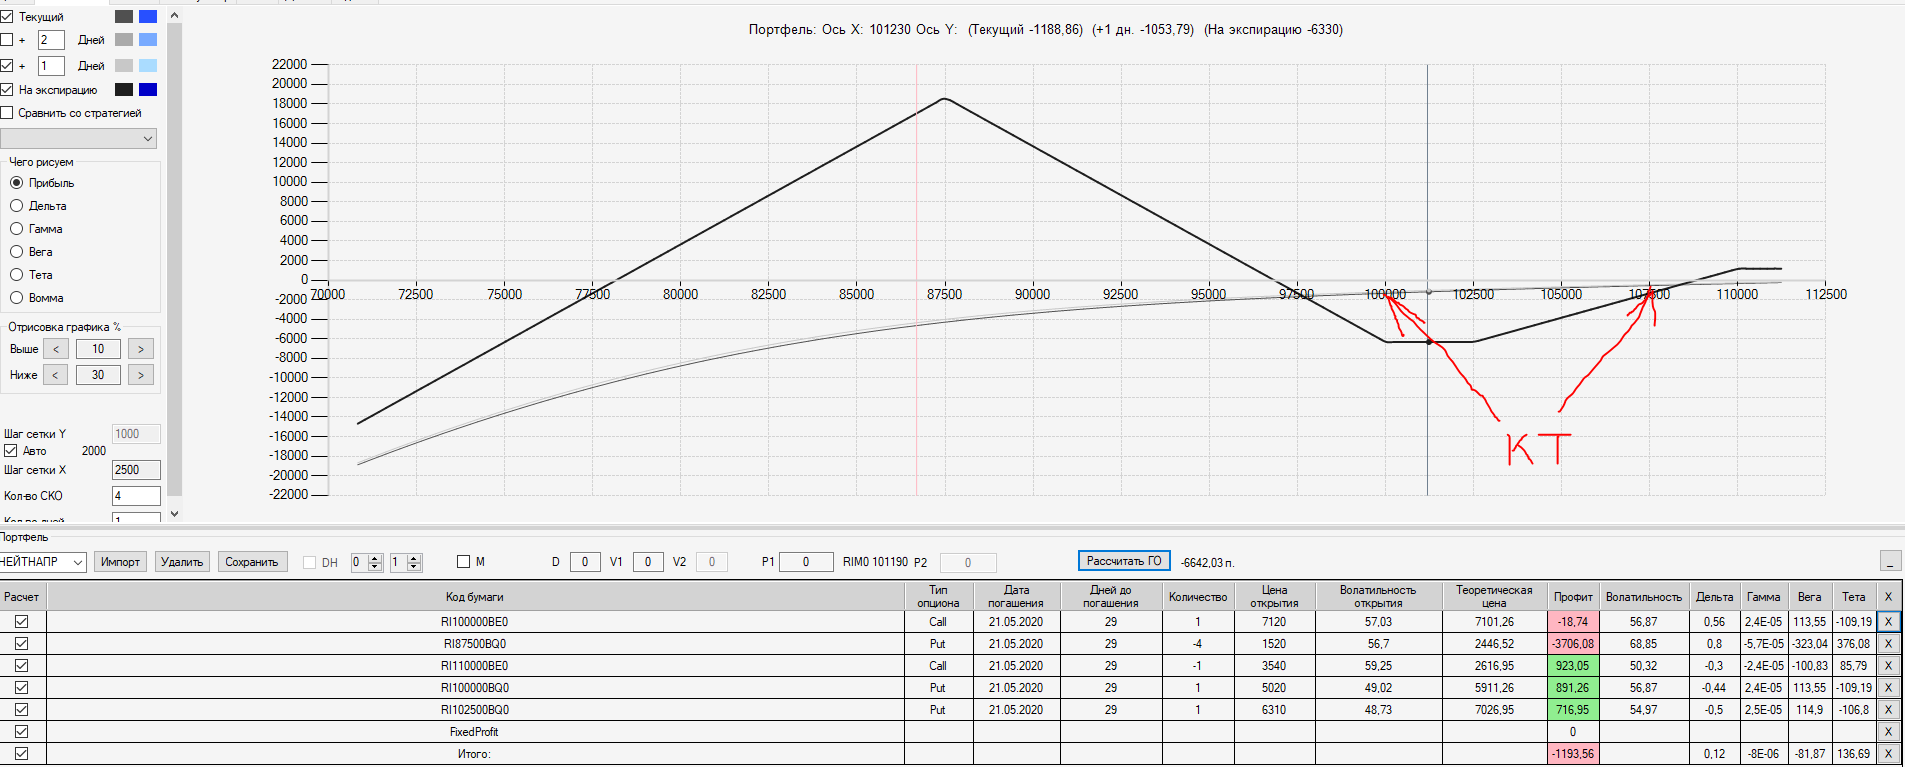
Task: Toggle the Расчет checkbox for FixedProfit
Action: coord(21,732)
